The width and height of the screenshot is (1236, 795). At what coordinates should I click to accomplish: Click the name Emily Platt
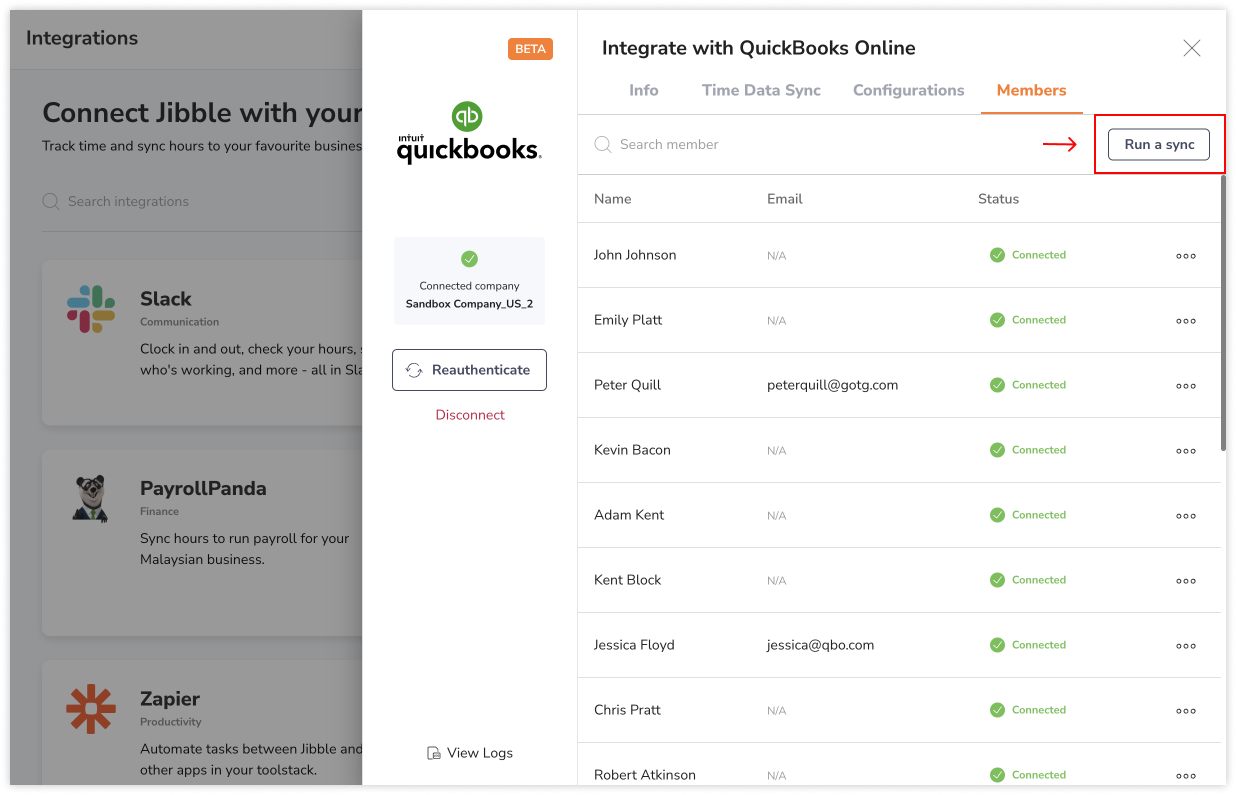628,320
